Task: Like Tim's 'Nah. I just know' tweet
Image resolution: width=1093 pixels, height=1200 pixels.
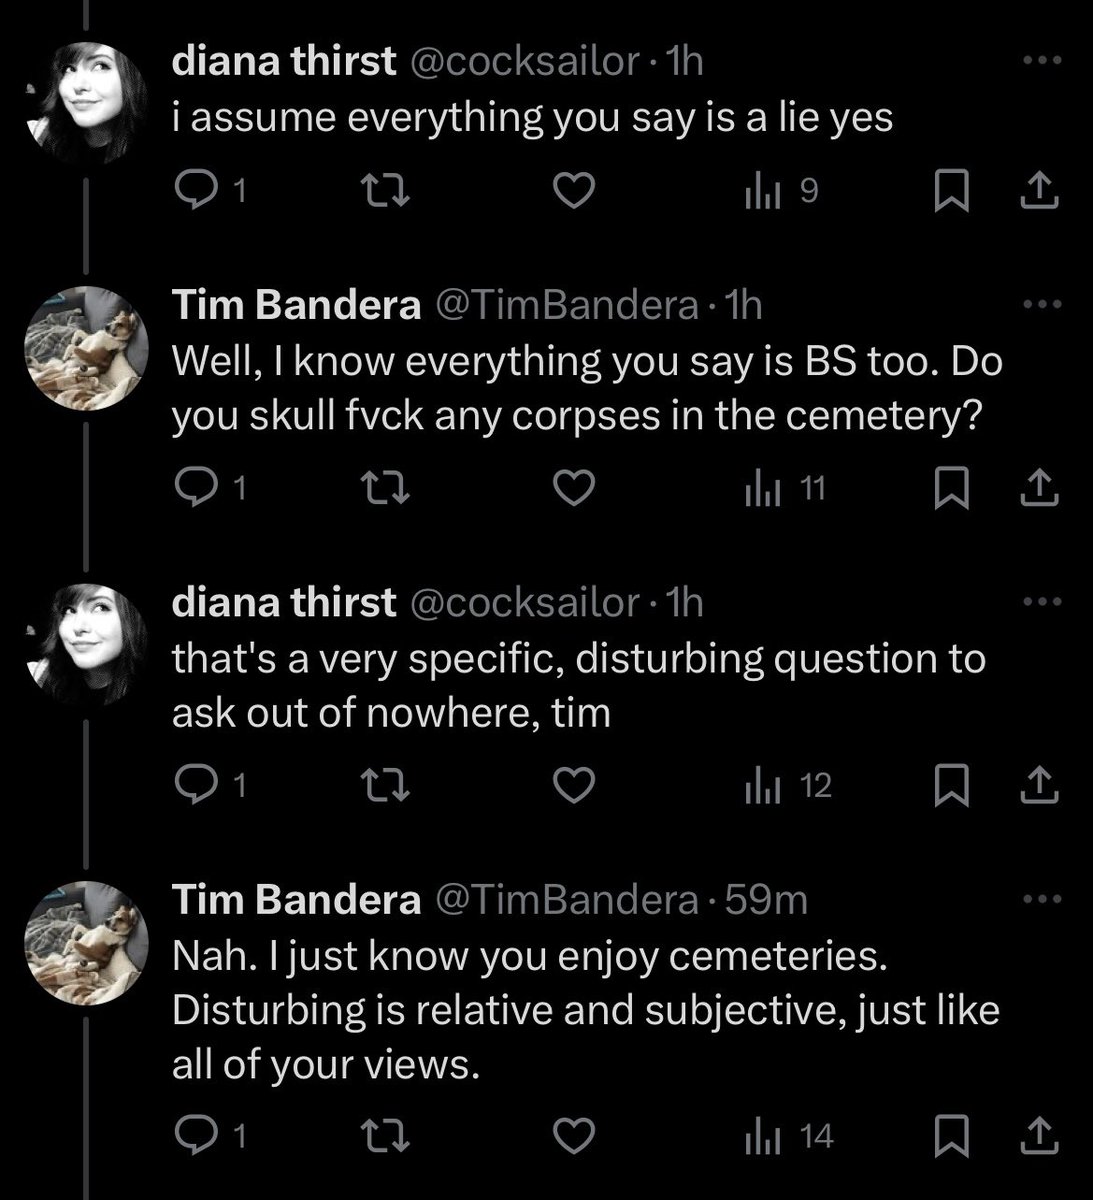Action: [x=574, y=1136]
